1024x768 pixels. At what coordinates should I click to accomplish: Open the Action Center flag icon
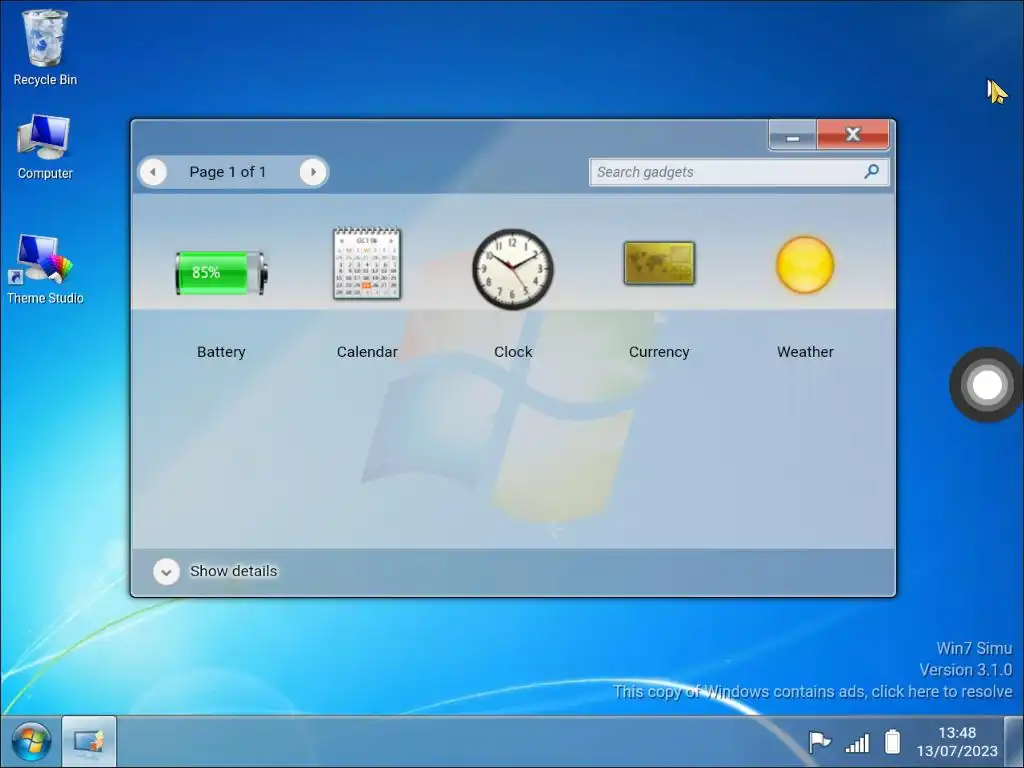819,743
